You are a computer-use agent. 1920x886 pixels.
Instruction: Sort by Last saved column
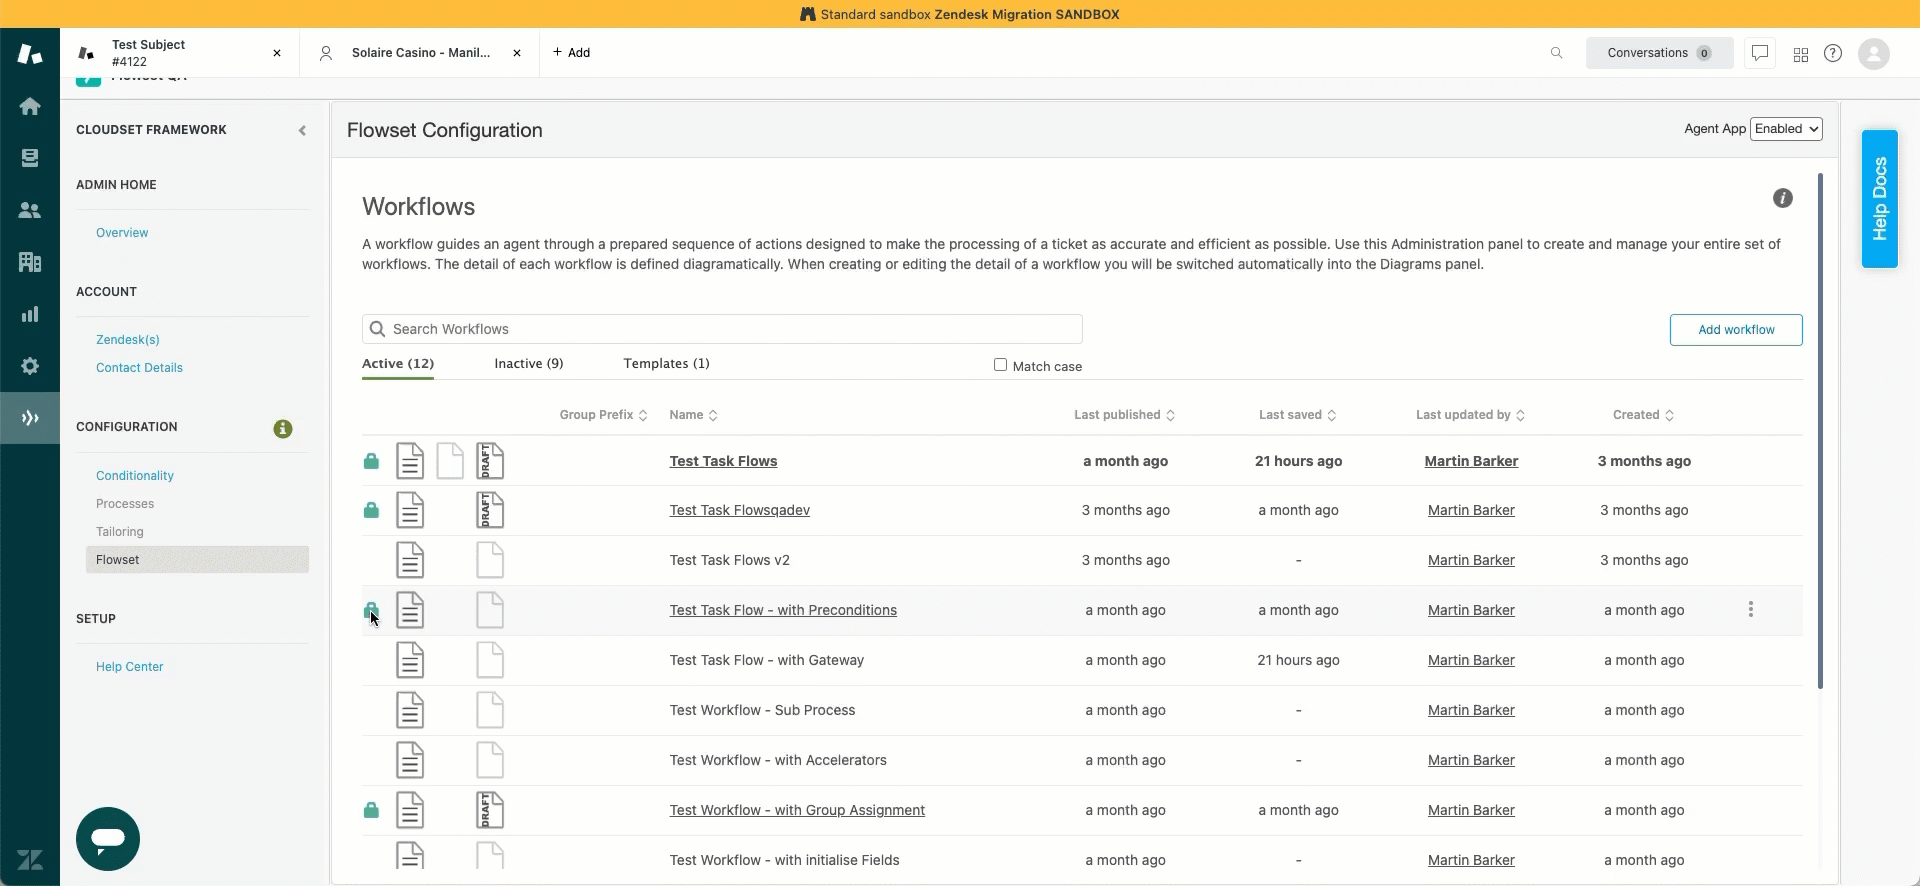pos(1297,415)
